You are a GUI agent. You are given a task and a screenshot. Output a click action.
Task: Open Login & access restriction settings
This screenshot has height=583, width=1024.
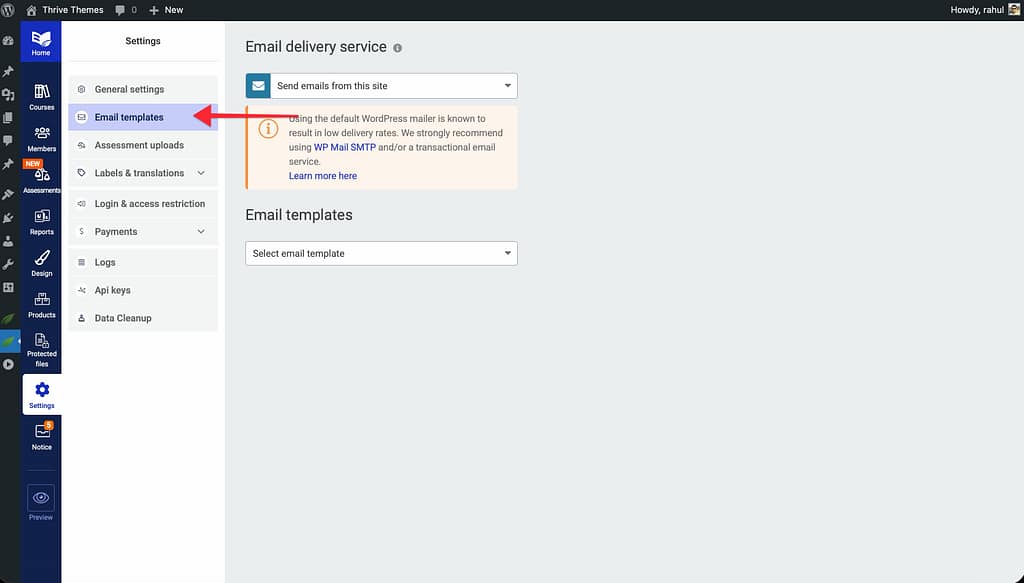tap(149, 204)
